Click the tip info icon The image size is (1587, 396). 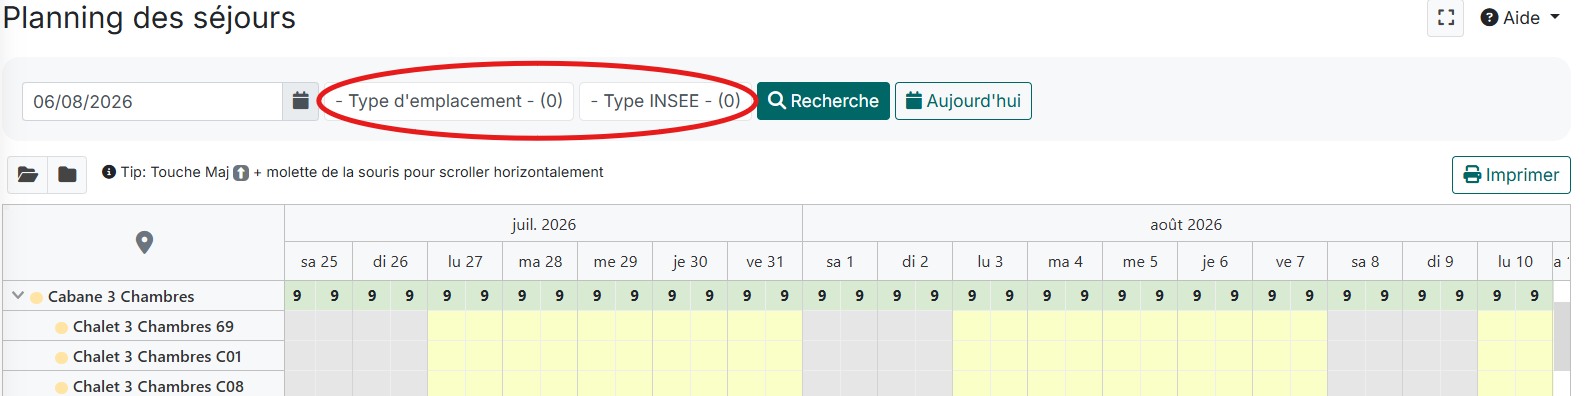109,172
